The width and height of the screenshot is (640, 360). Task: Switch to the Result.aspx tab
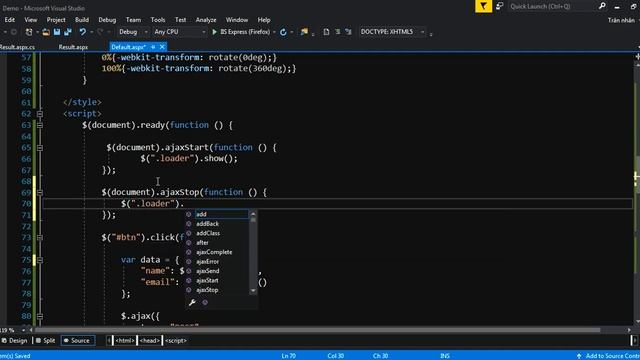pos(73,47)
